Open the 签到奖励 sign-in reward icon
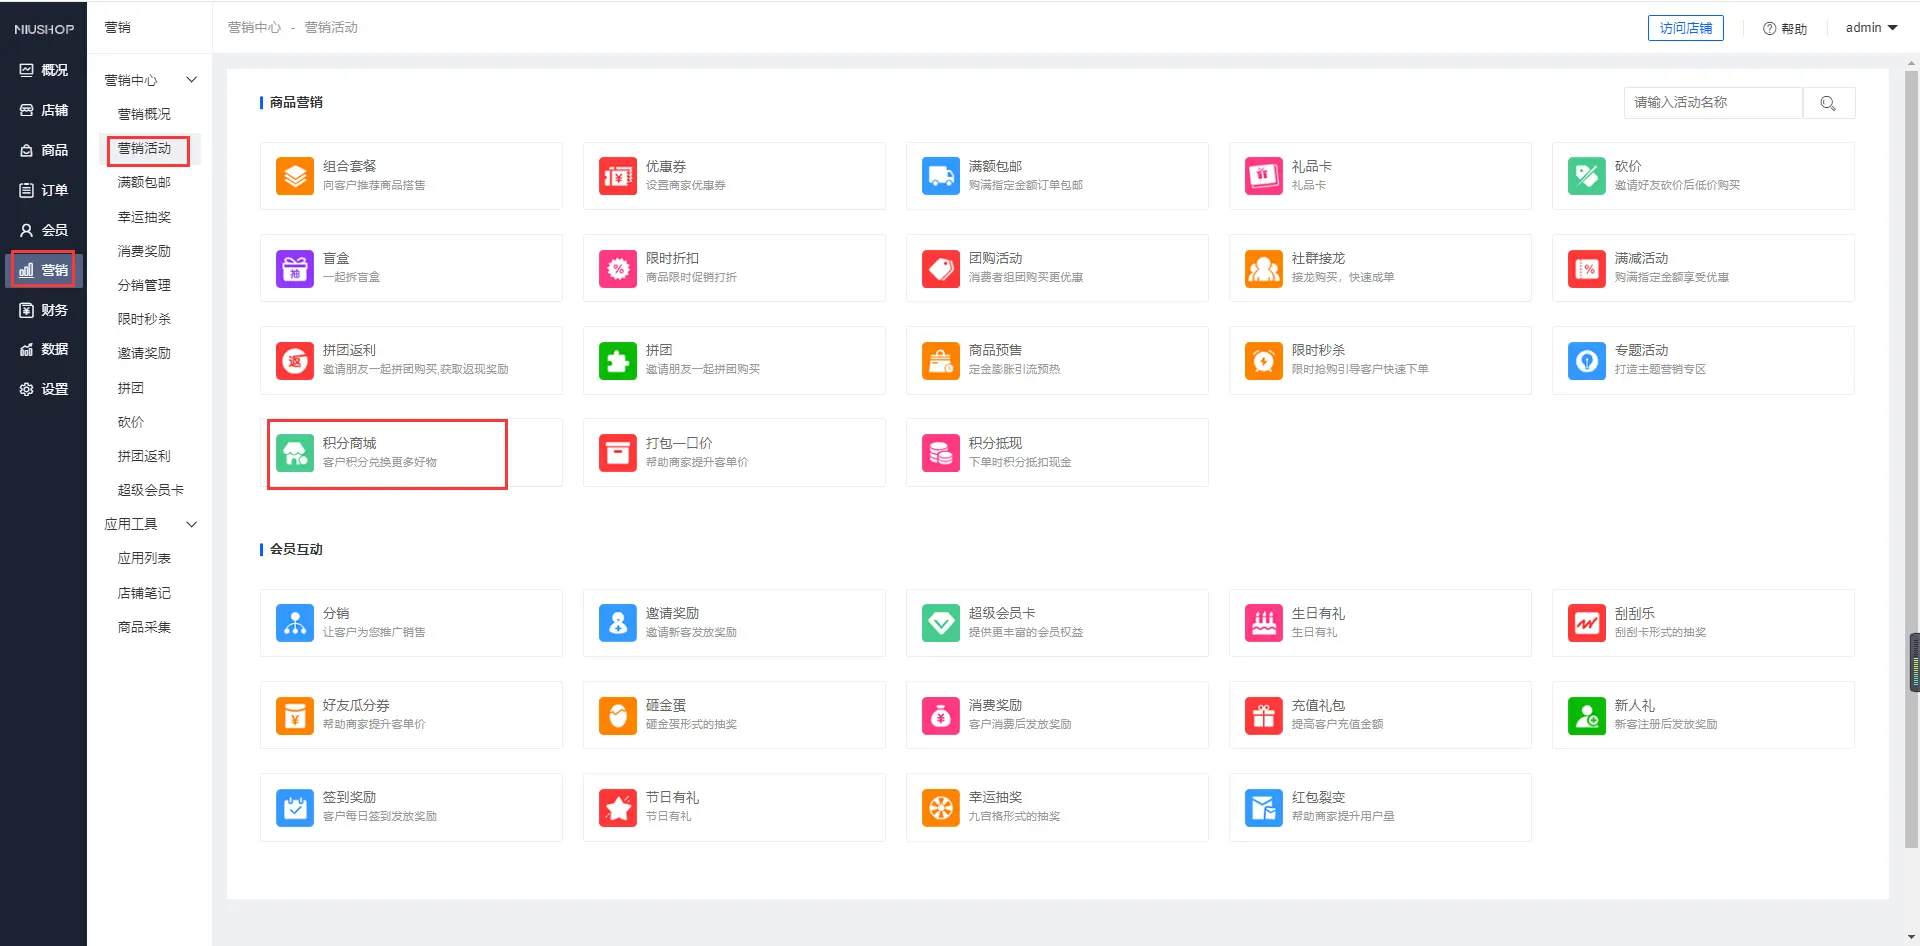Image resolution: width=1920 pixels, height=946 pixels. click(295, 807)
